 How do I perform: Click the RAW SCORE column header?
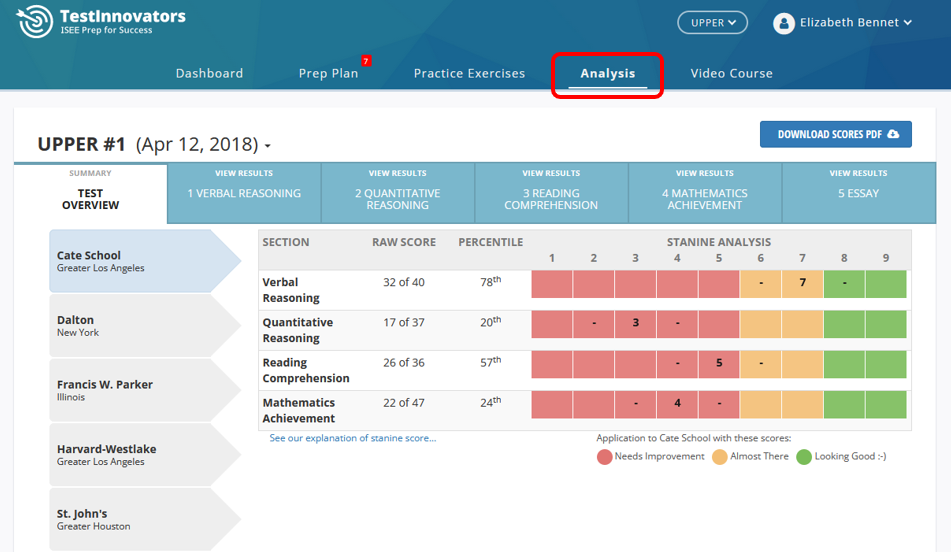coord(404,242)
